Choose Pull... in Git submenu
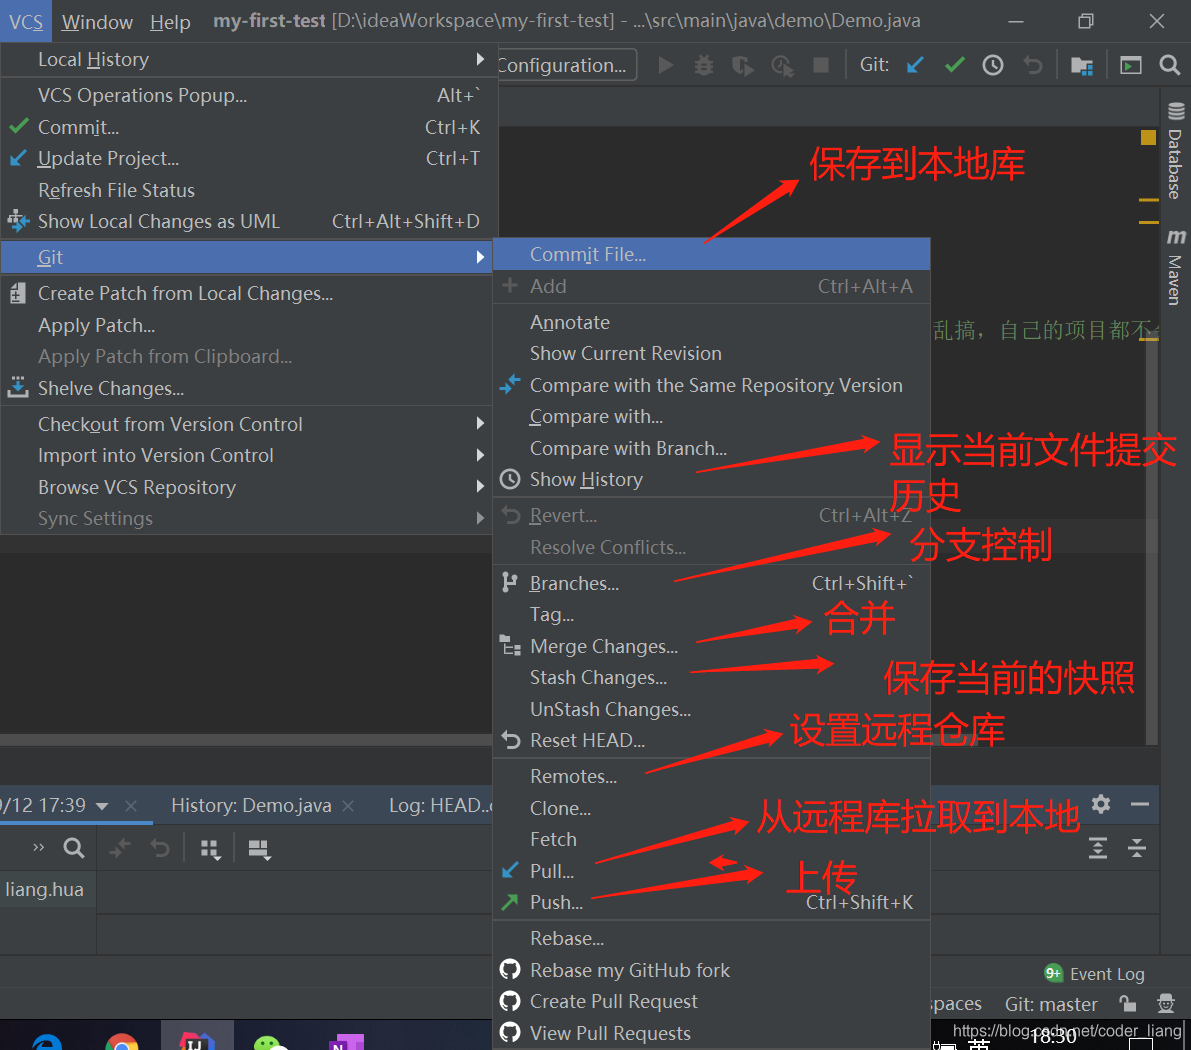This screenshot has width=1191, height=1050. tap(712, 871)
